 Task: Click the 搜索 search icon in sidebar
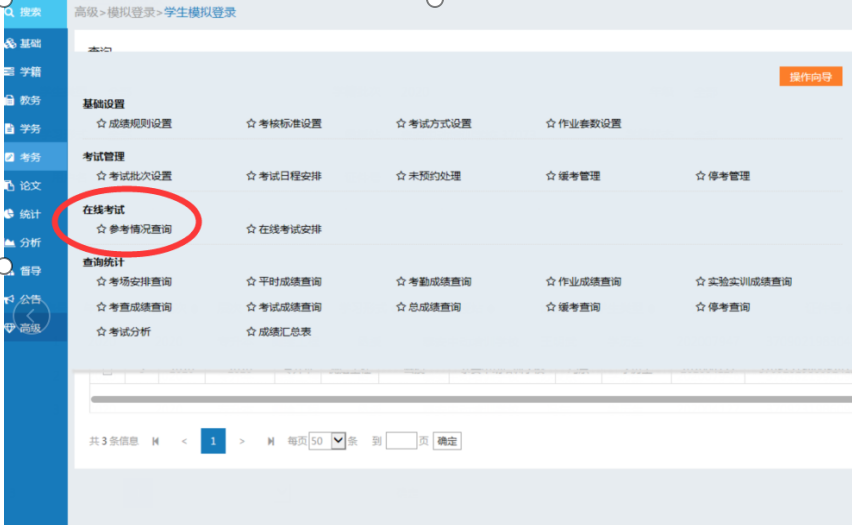tap(10, 12)
